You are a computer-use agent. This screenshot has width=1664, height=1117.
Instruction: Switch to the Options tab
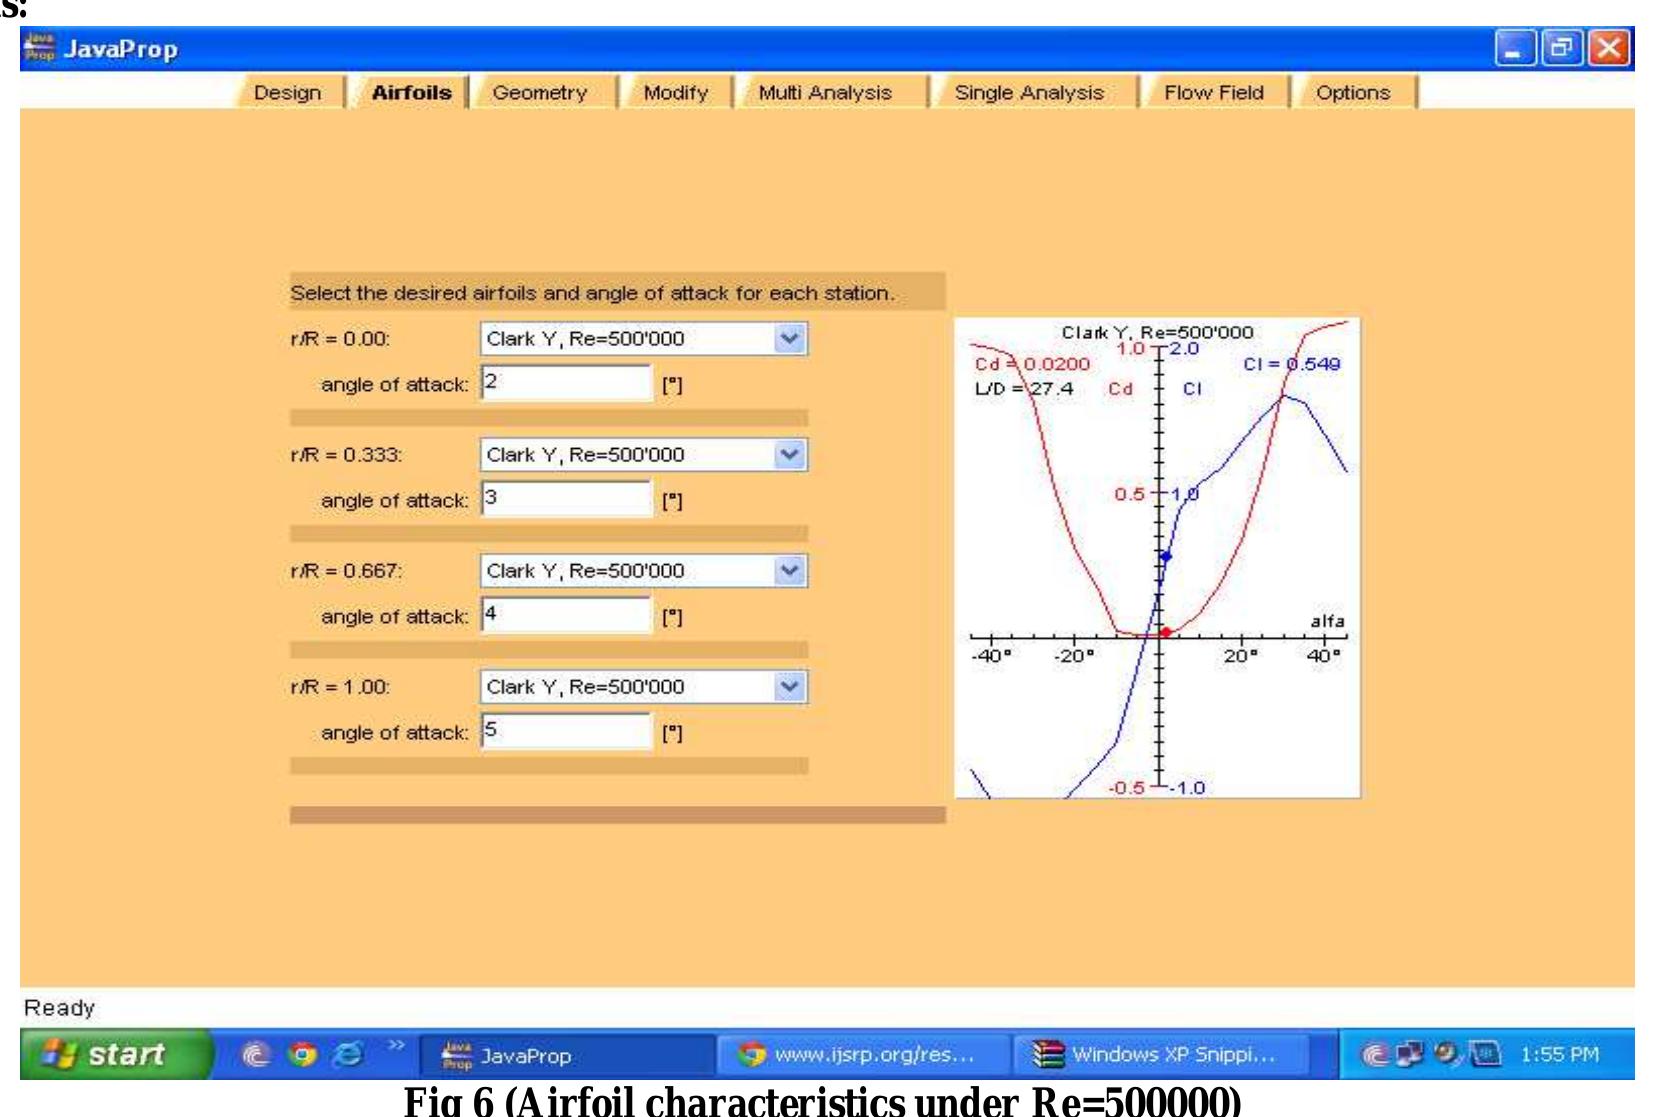(1352, 92)
